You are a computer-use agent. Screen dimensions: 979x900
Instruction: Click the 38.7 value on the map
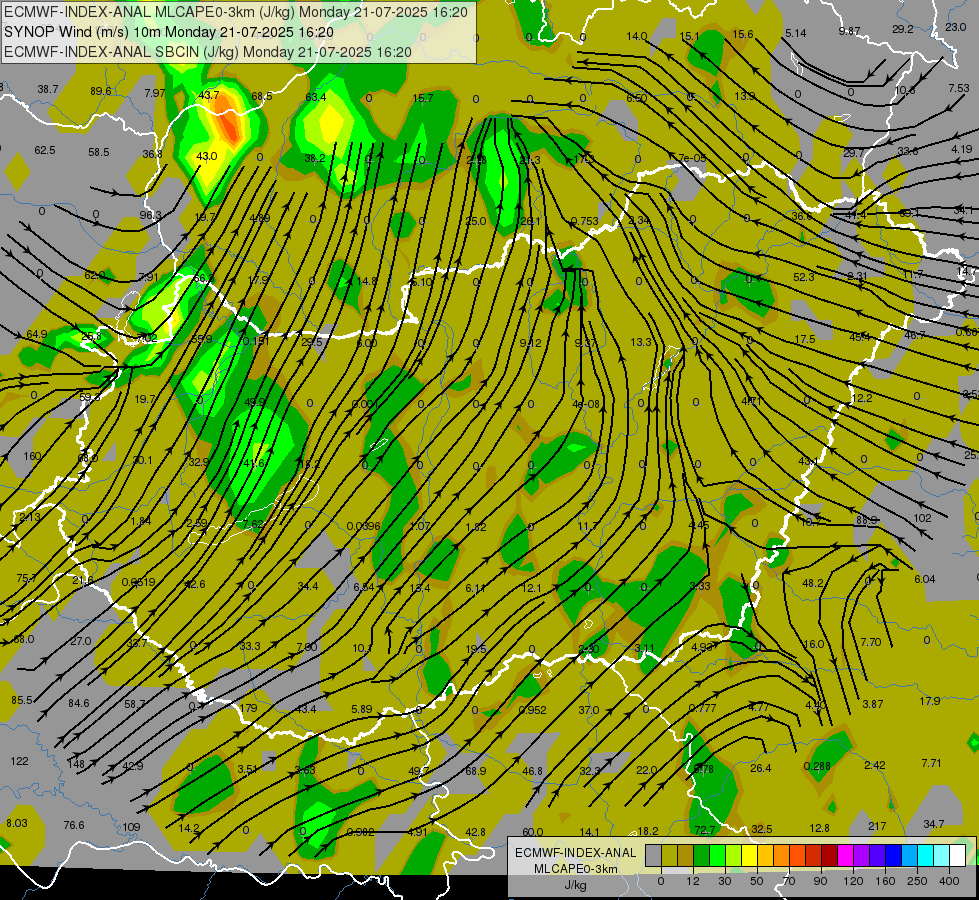(x=47, y=89)
